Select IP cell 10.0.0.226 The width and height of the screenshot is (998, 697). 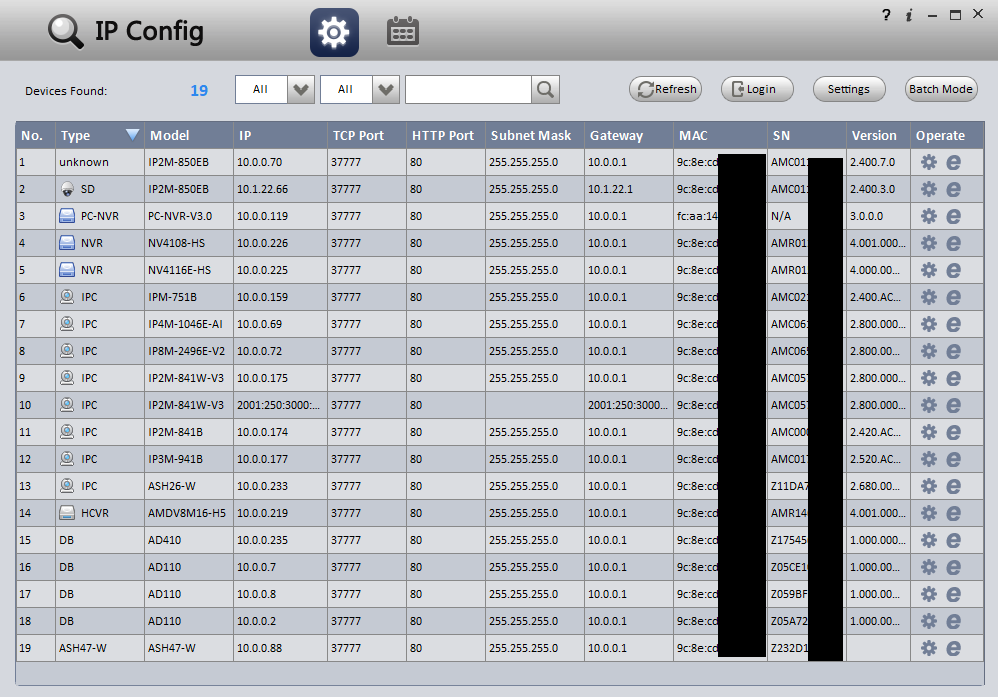click(281, 243)
